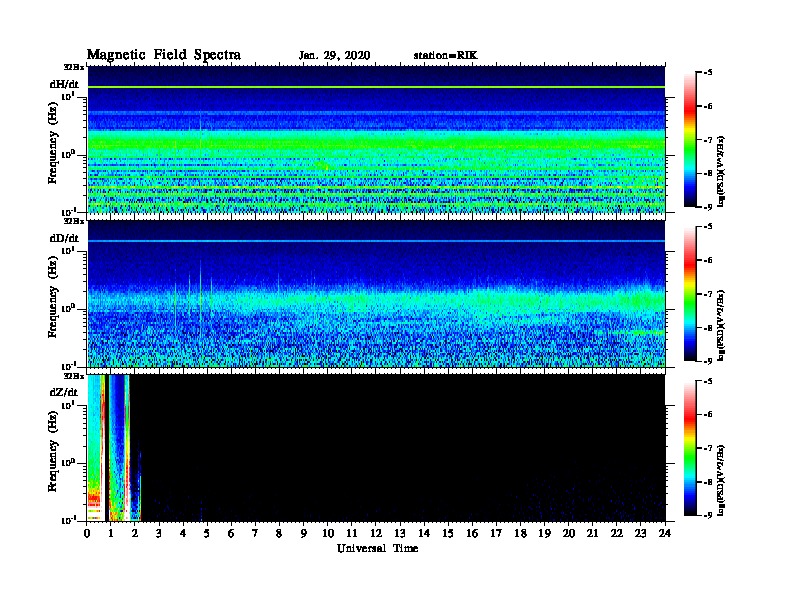The width and height of the screenshot is (792, 612).
Task: Click the "dH/dt" panel label
Action: (x=64, y=84)
